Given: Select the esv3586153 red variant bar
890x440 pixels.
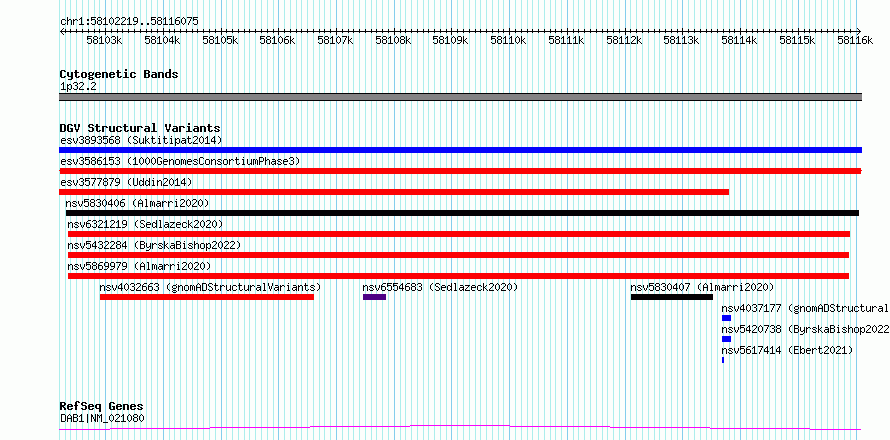Looking at the screenshot, I should (460, 171).
